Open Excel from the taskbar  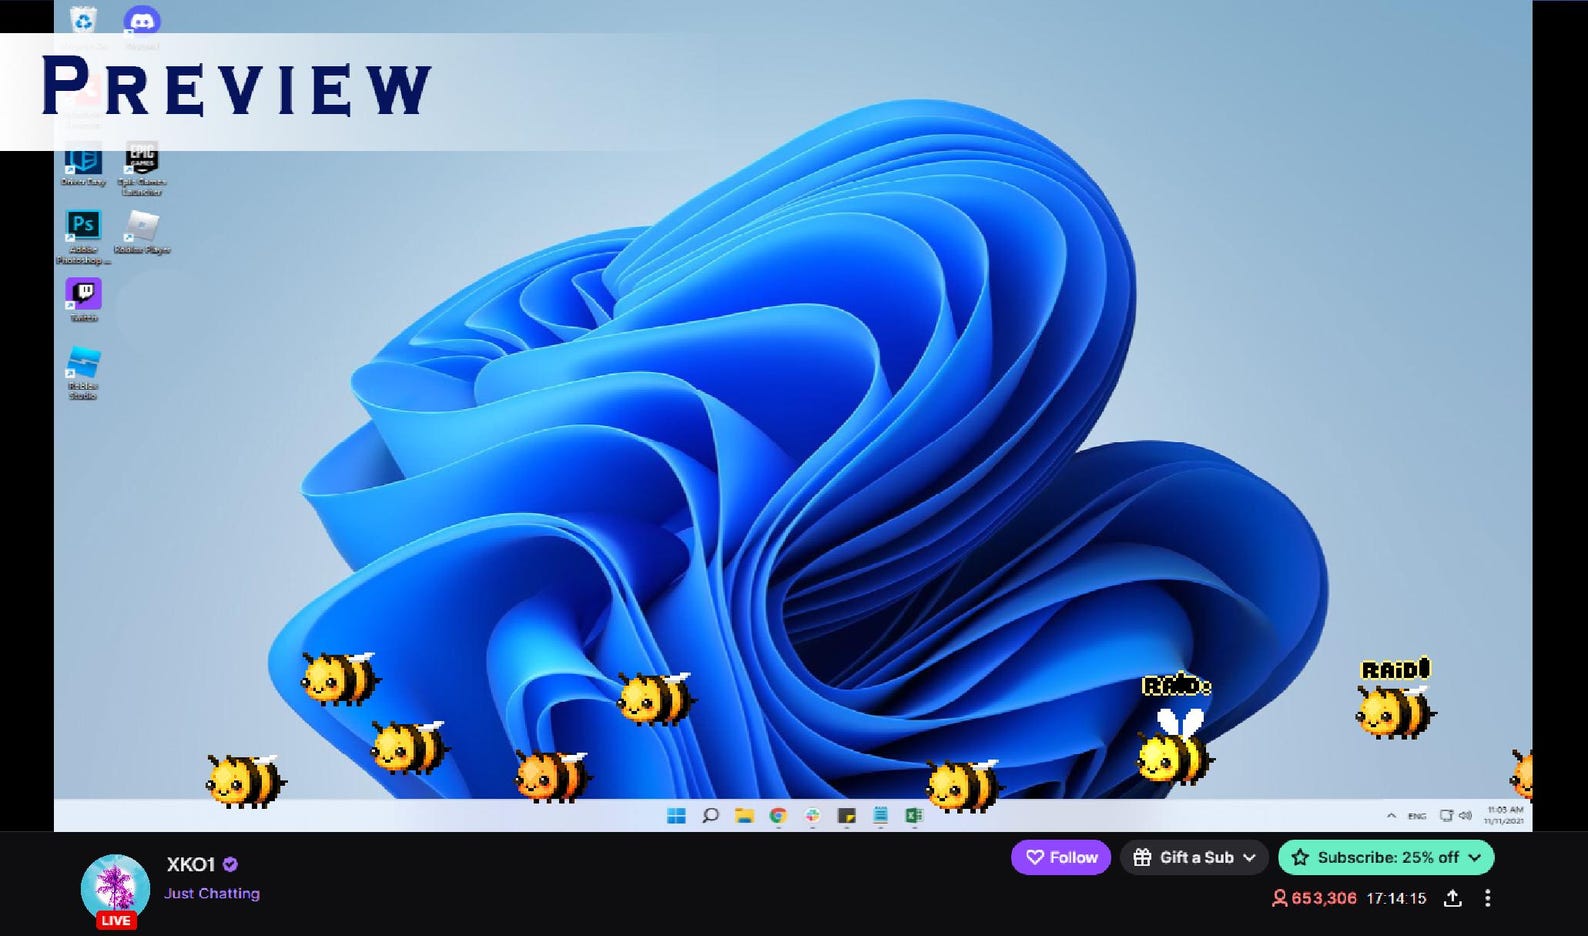pos(913,816)
